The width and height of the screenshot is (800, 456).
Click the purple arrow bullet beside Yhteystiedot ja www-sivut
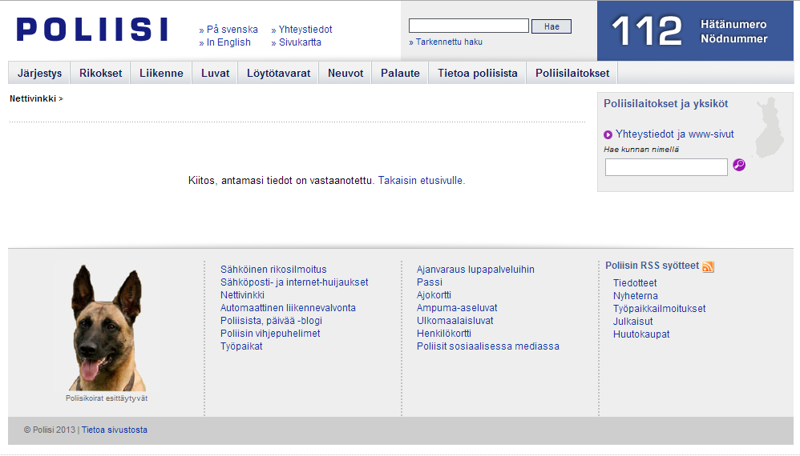click(x=608, y=135)
